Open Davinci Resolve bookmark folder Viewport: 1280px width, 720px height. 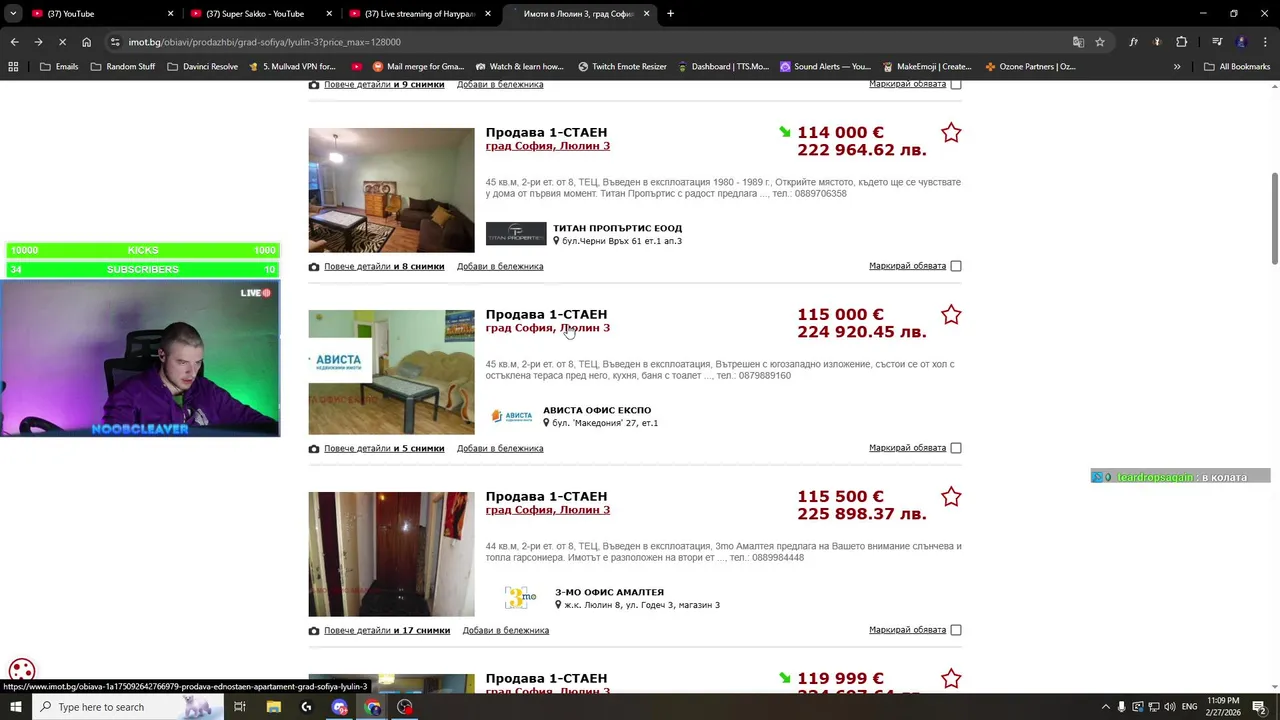tap(203, 67)
